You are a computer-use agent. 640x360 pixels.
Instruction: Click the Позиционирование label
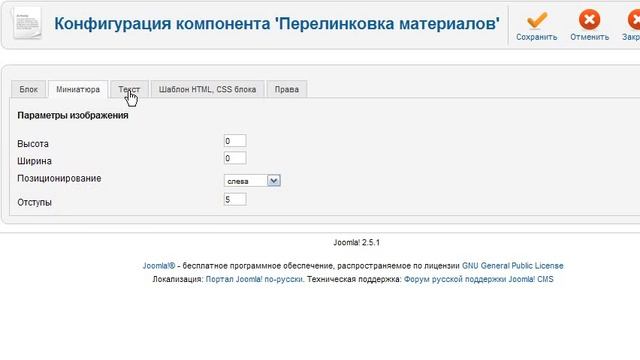[59, 178]
